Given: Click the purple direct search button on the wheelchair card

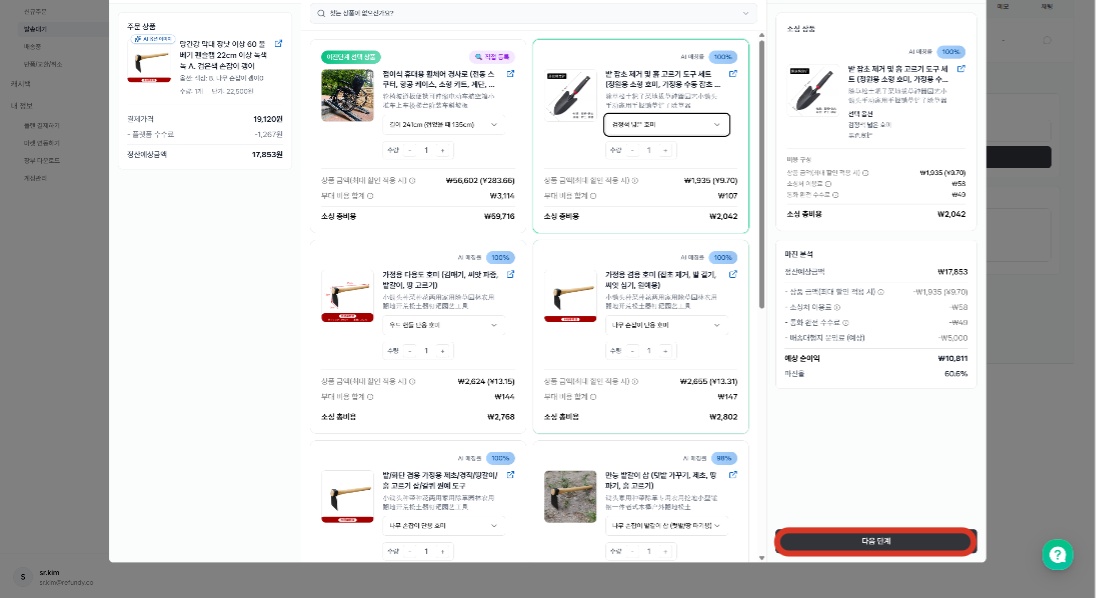Looking at the screenshot, I should pyautogui.click(x=493, y=57).
